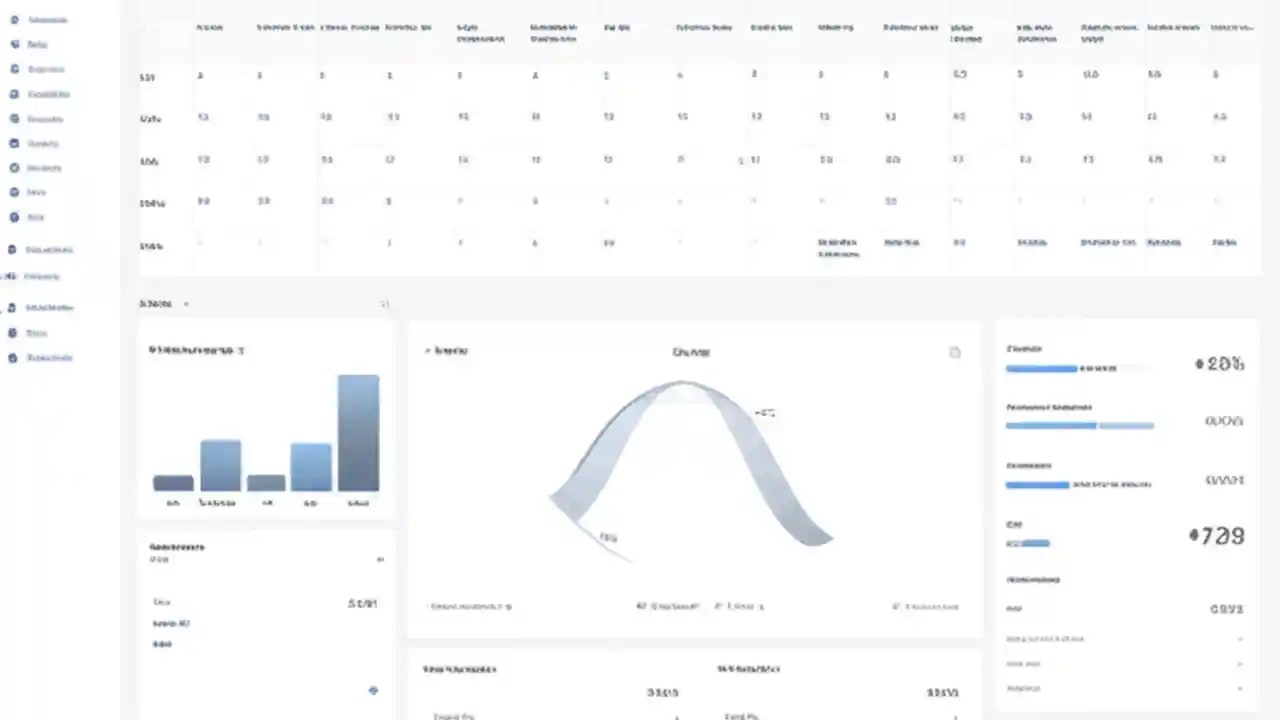Screen dimensions: 1280x720
Task: Open the totals link in the table's bottom row
Action: click(x=152, y=245)
